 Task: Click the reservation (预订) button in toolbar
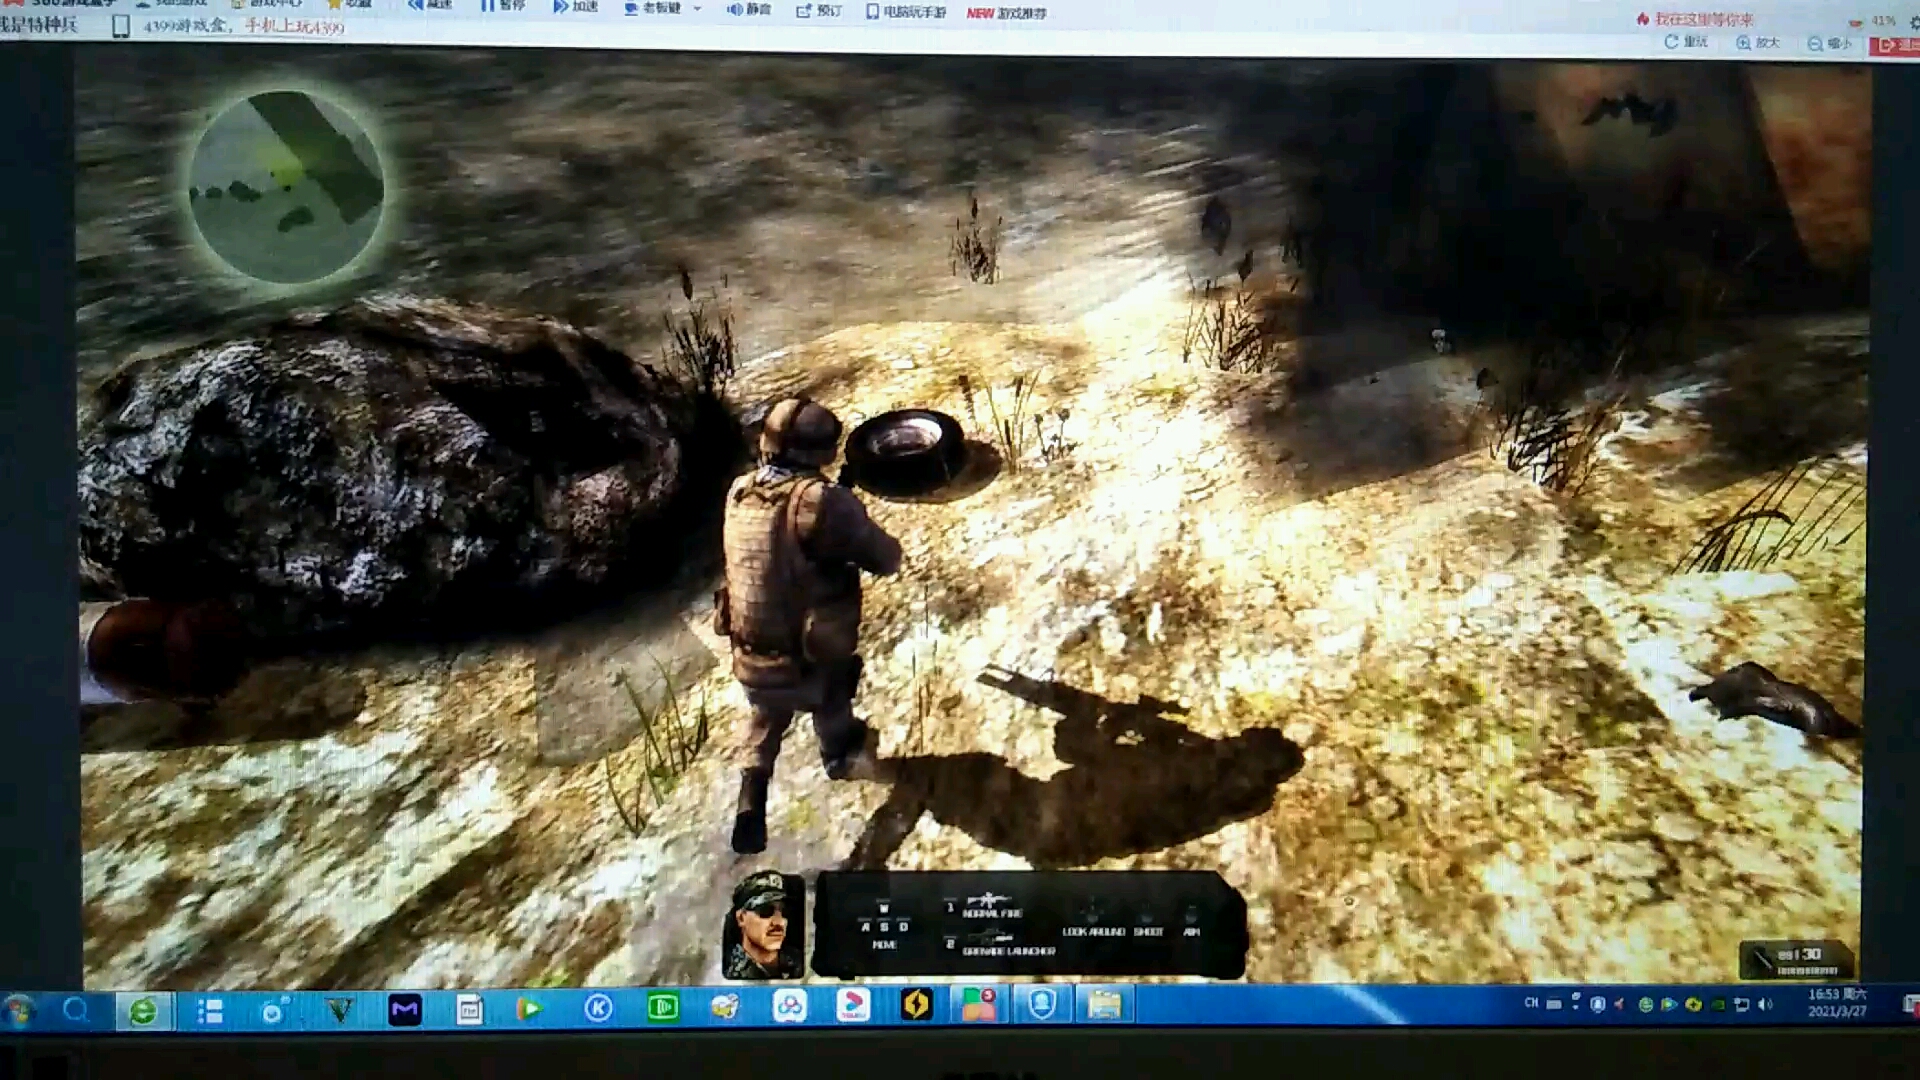point(819,11)
